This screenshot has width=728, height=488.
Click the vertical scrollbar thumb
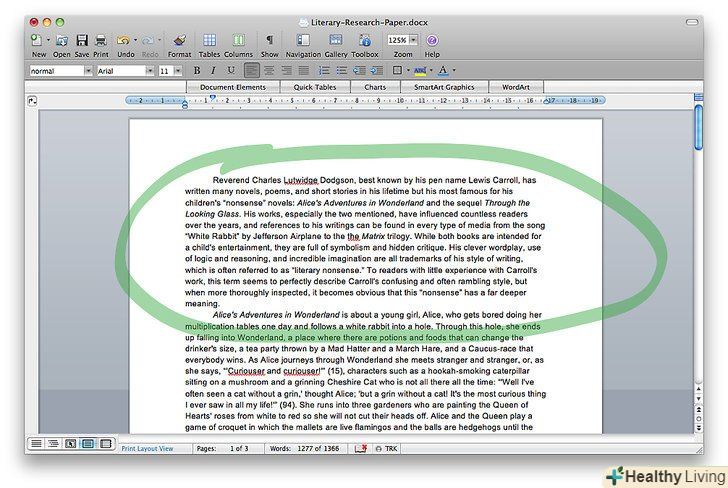698,128
